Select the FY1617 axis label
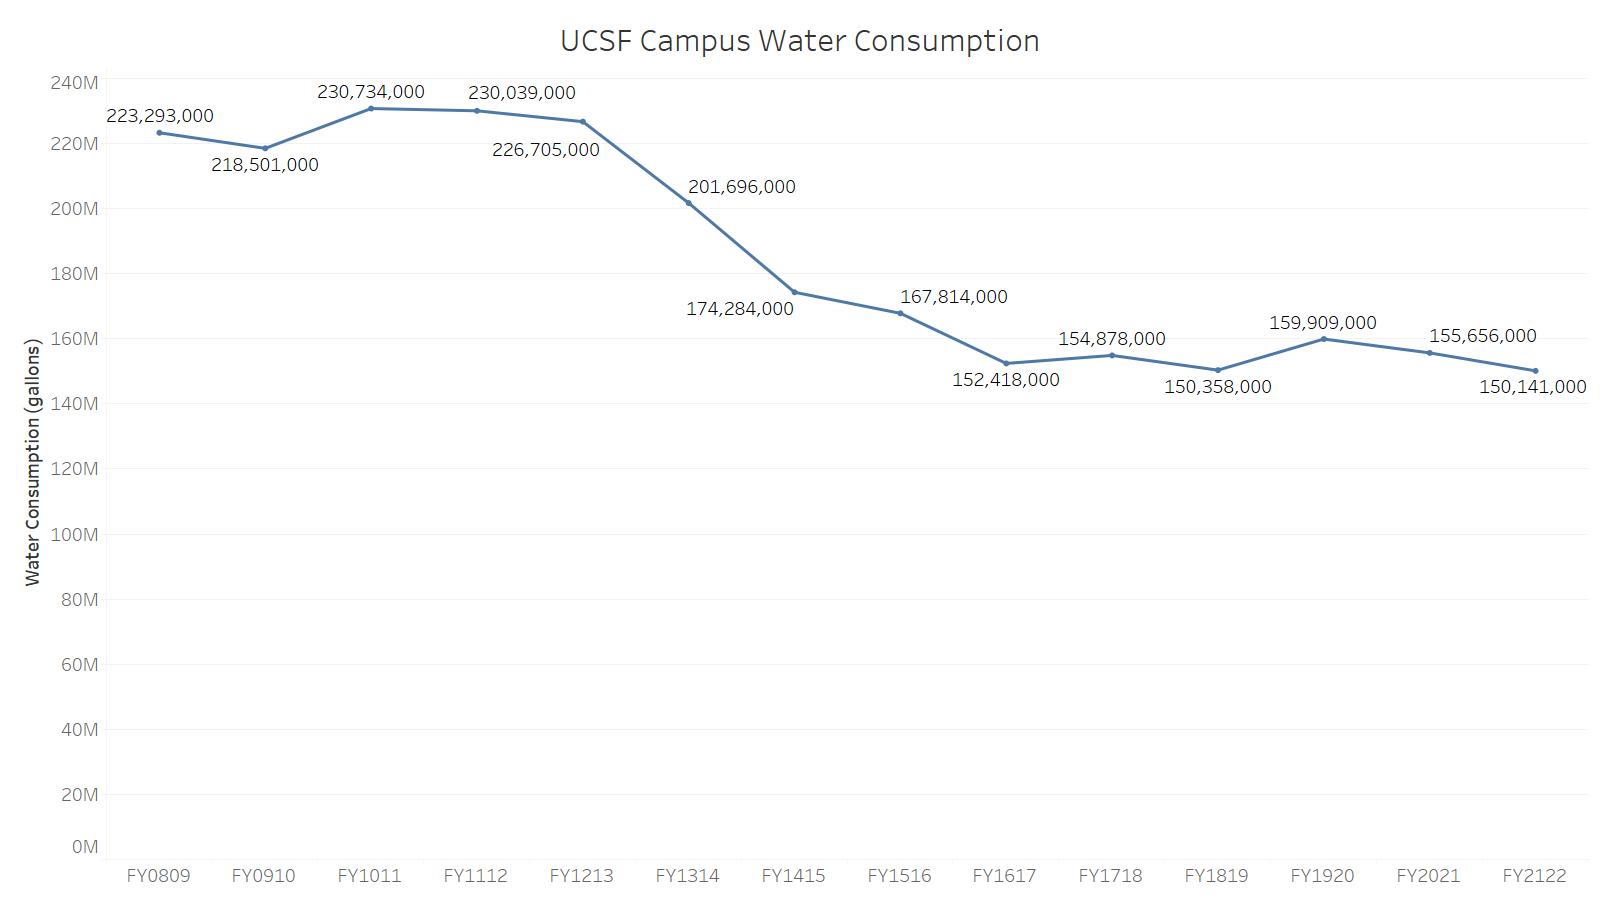Screen dimensions: 1600x900 [1004, 876]
